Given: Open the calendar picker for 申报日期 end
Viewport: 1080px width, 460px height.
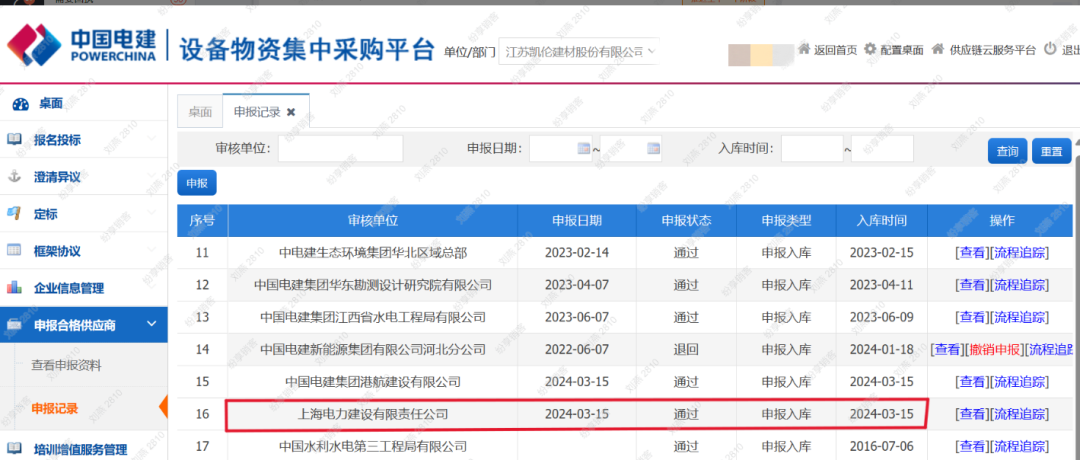Looking at the screenshot, I should pos(654,148).
